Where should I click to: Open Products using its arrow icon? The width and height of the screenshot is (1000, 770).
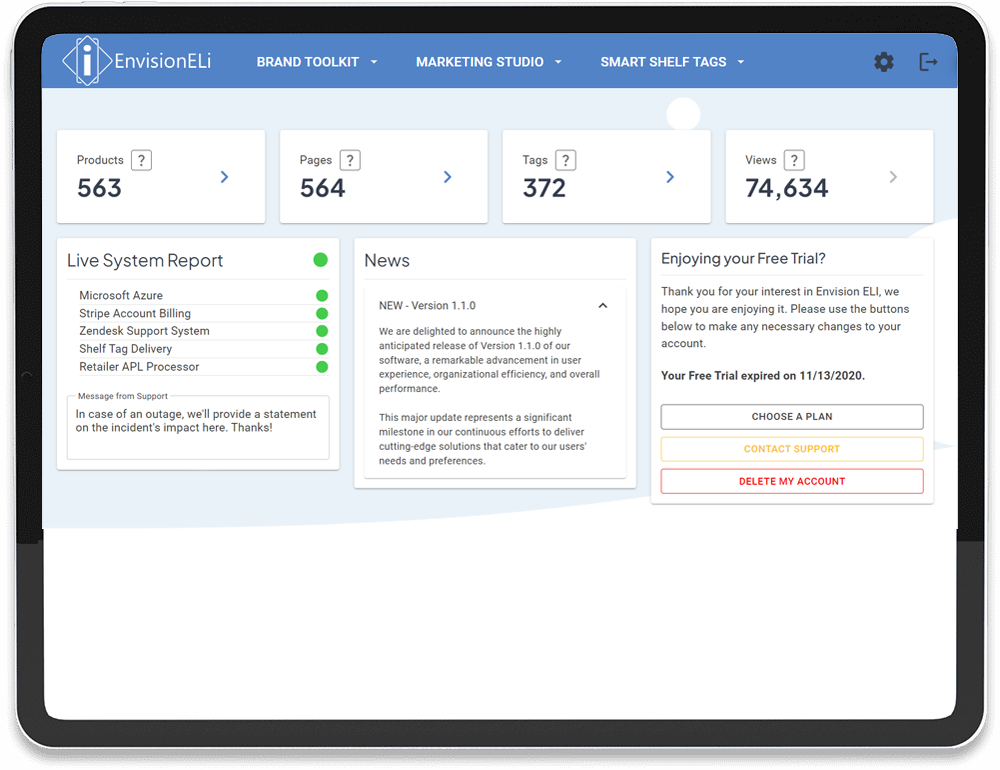click(224, 177)
